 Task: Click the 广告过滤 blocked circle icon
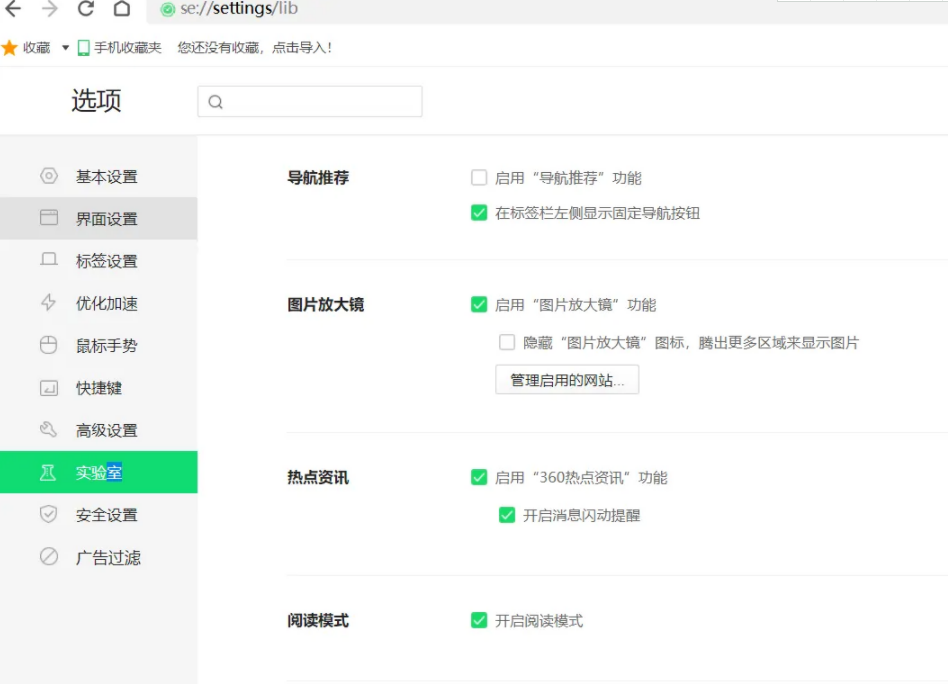[x=48, y=557]
